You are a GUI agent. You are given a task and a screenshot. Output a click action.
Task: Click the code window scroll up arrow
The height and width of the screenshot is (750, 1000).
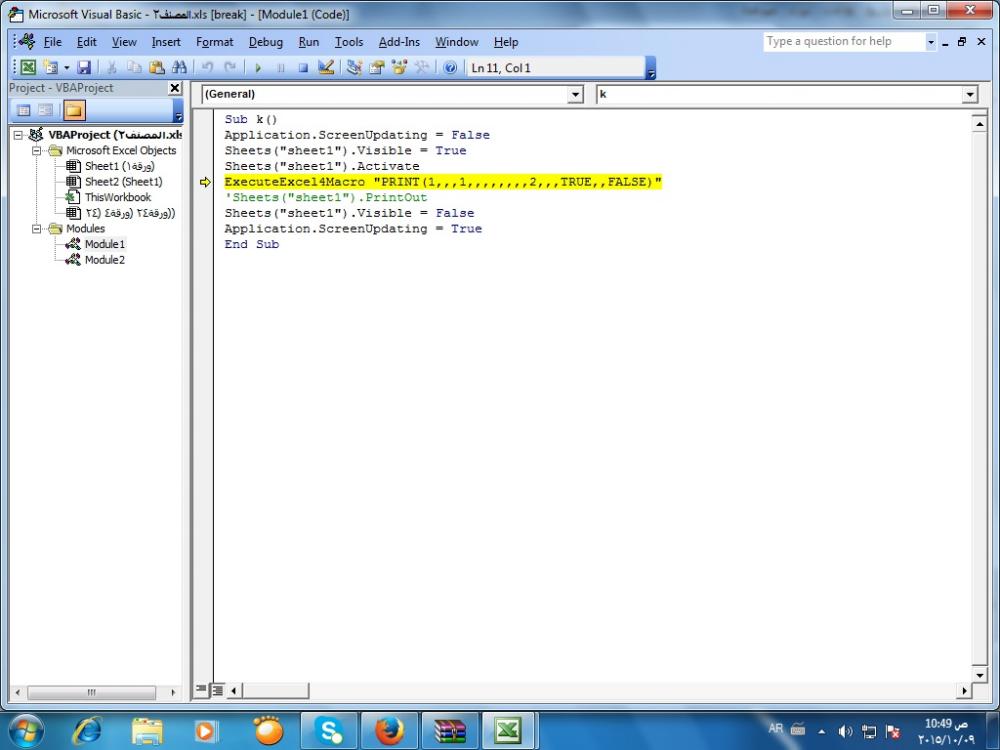tap(979, 124)
